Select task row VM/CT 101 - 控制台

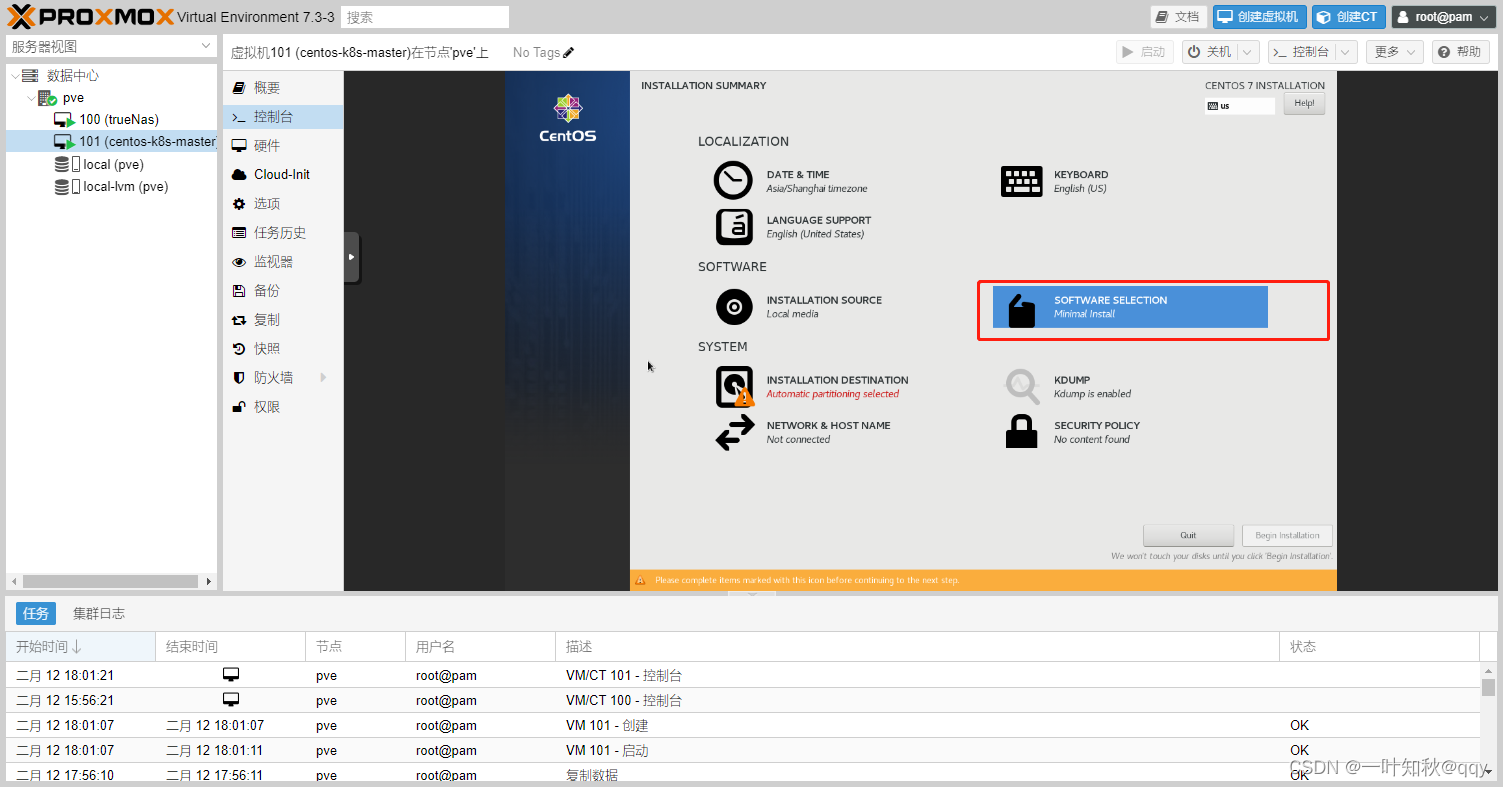click(x=743, y=675)
